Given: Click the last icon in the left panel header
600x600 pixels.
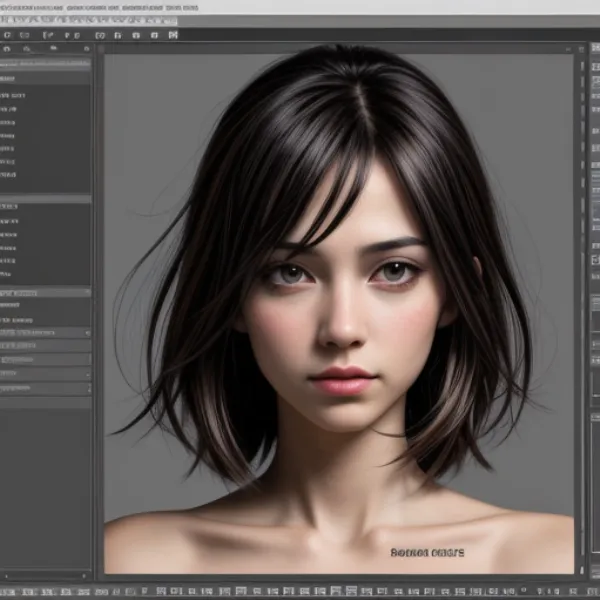Looking at the screenshot, I should pyautogui.click(x=86, y=49).
